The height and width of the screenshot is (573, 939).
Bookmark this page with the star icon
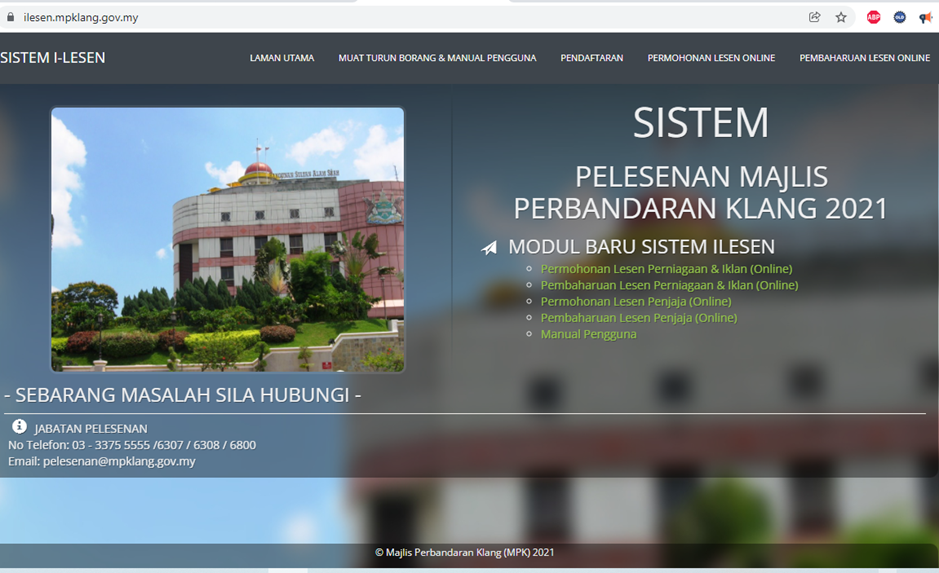click(841, 17)
